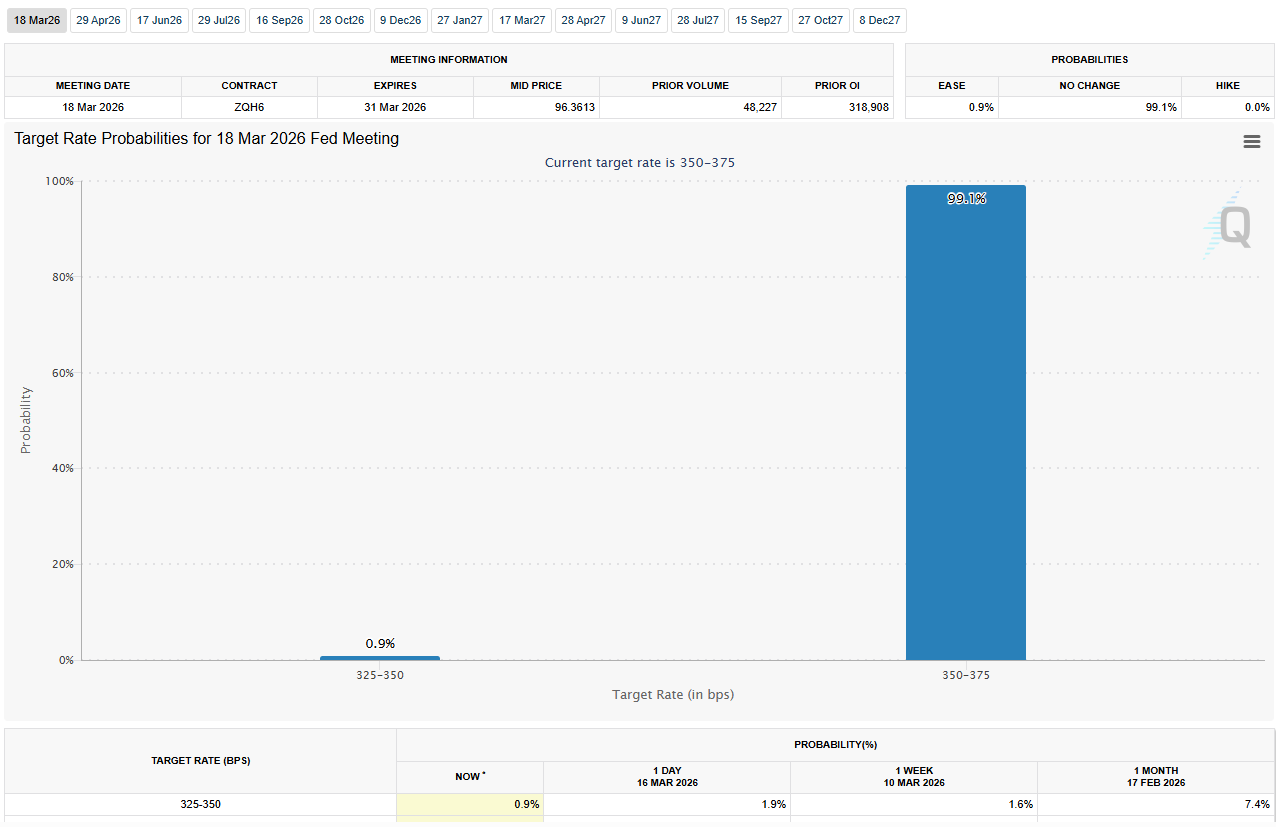This screenshot has width=1276, height=827.
Task: Open the 8 Dec27 meeting view
Action: coord(879,20)
